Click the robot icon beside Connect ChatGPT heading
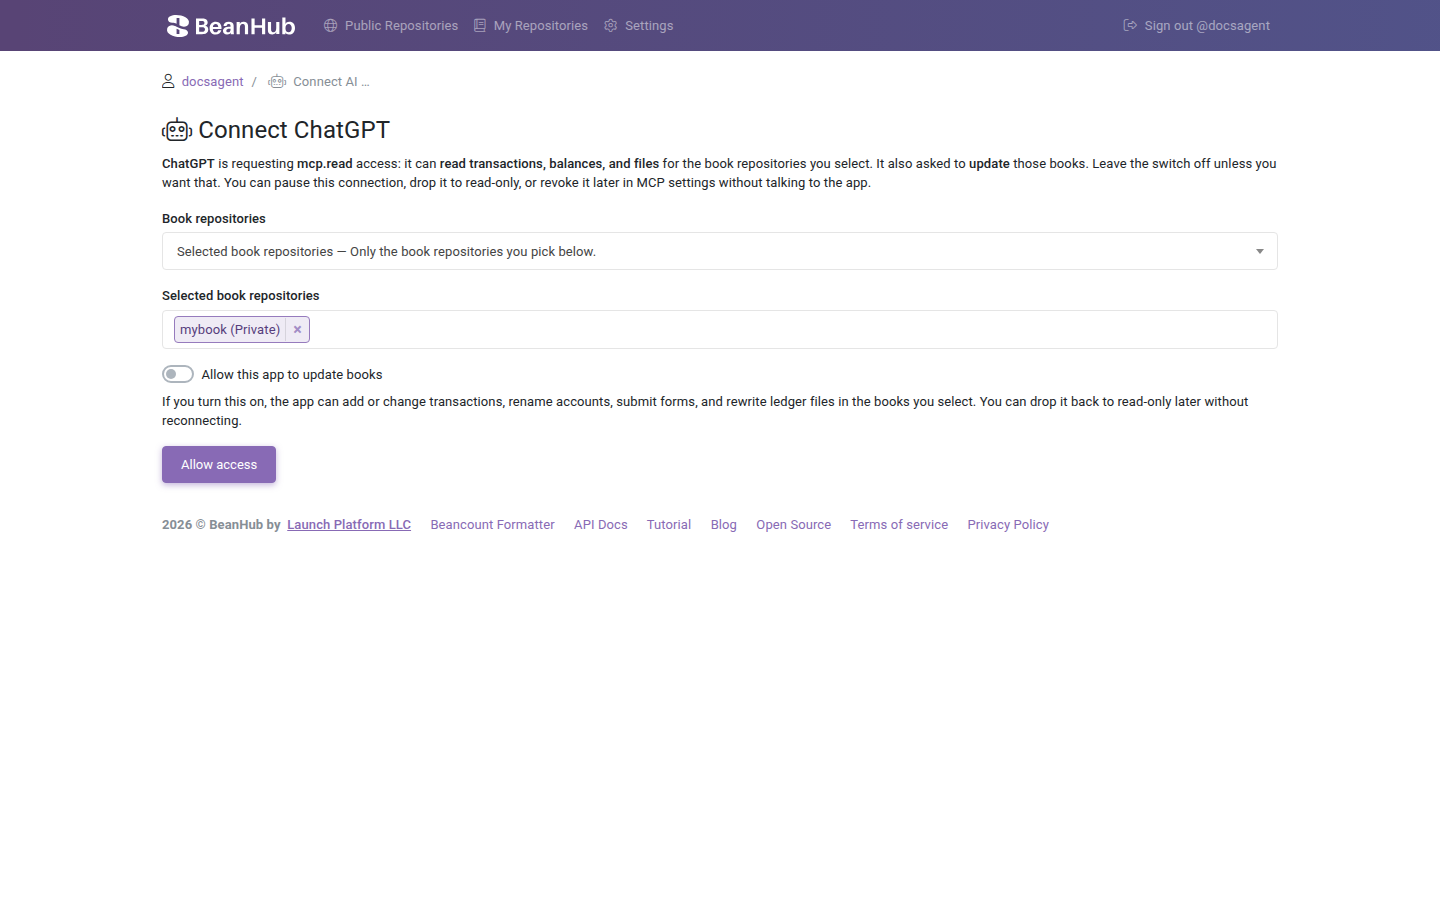Image resolution: width=1440 pixels, height=900 pixels. click(x=177, y=130)
